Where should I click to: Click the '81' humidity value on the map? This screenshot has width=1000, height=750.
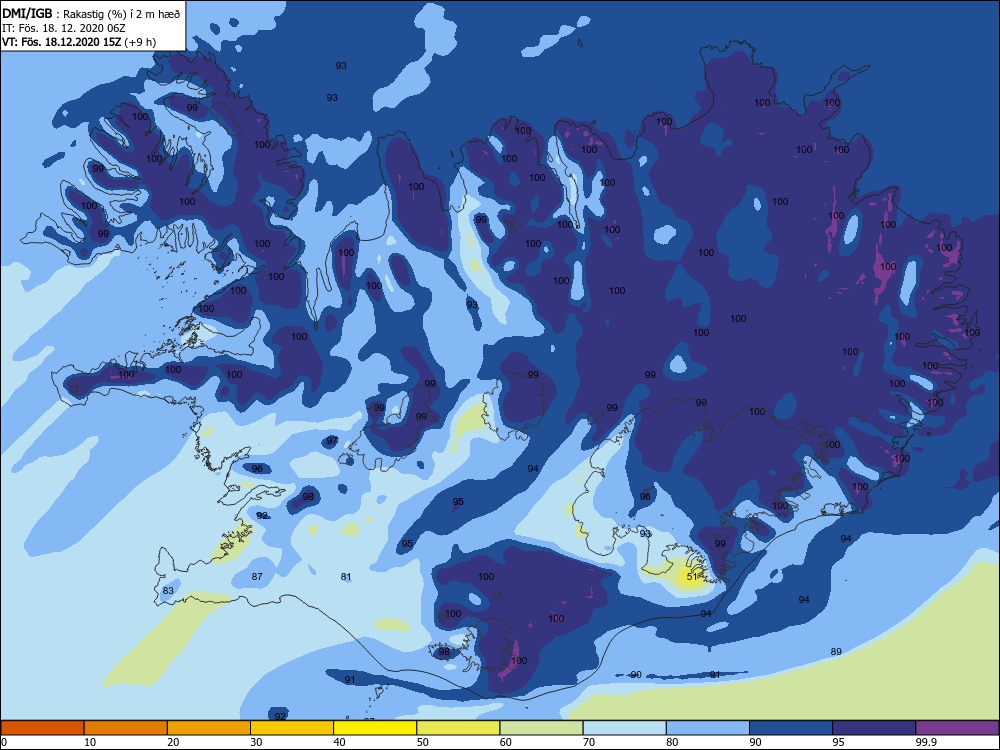coord(346,577)
